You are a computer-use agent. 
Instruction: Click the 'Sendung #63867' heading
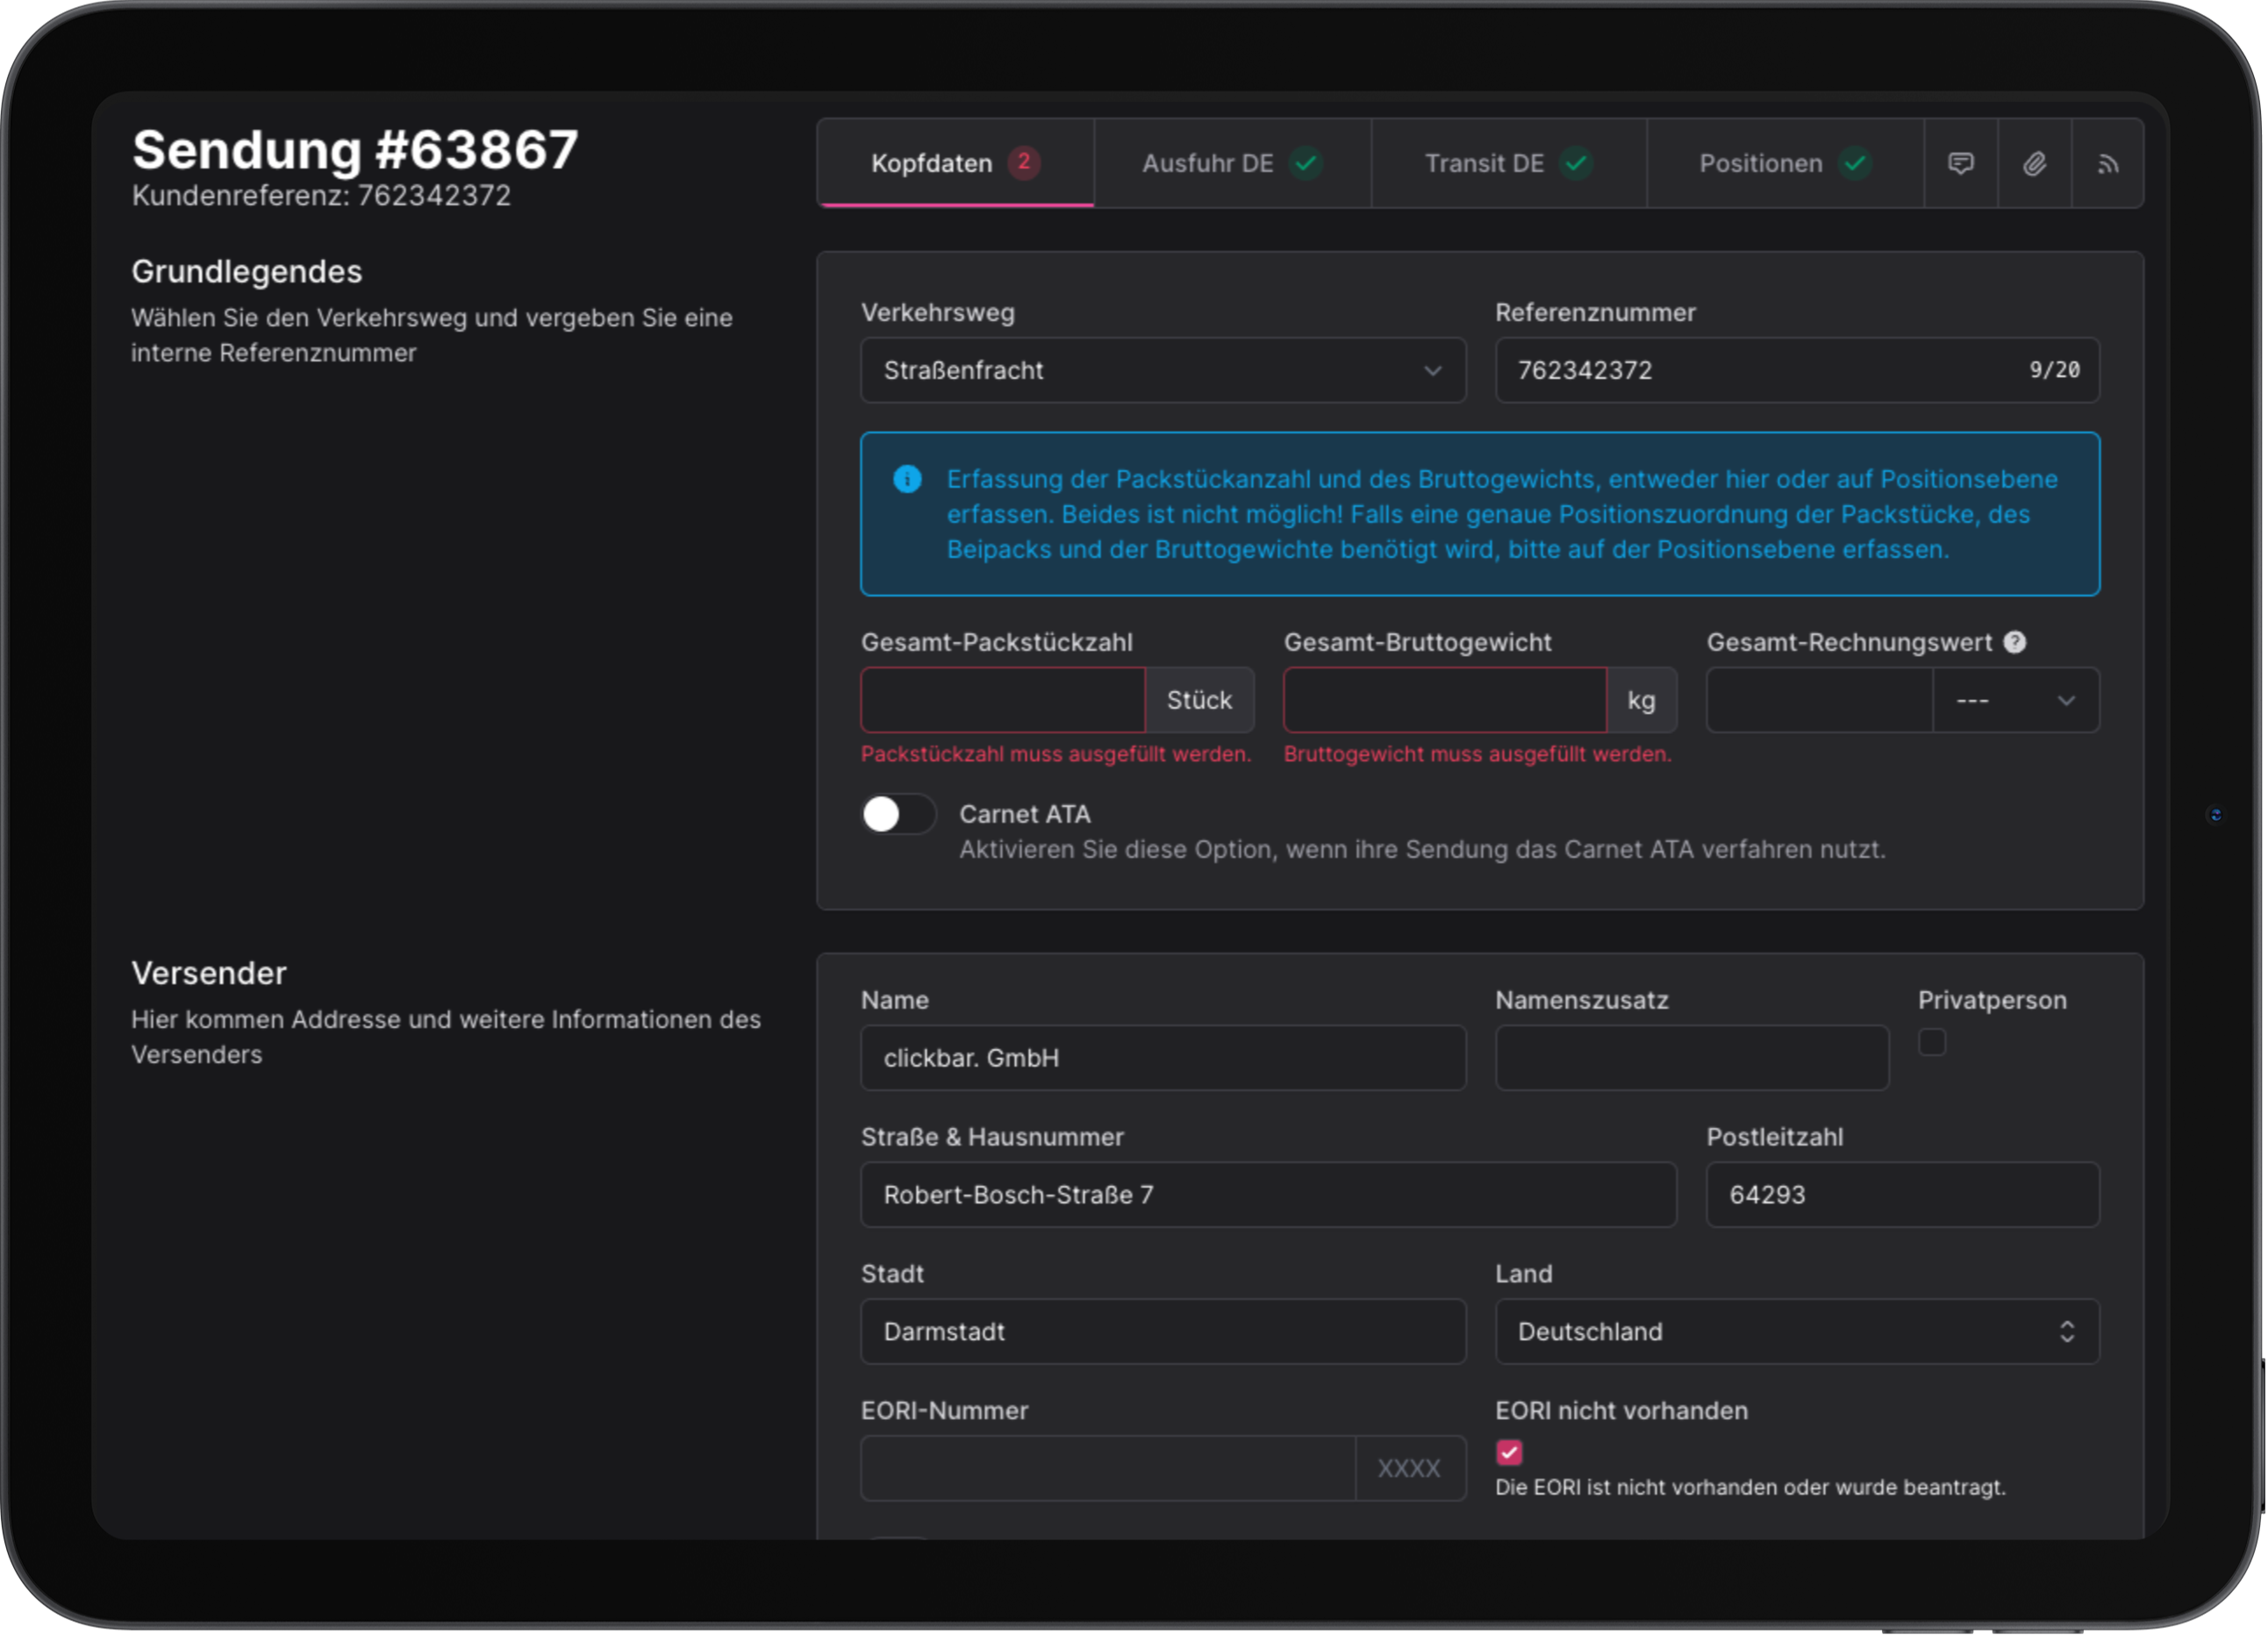coord(355,150)
